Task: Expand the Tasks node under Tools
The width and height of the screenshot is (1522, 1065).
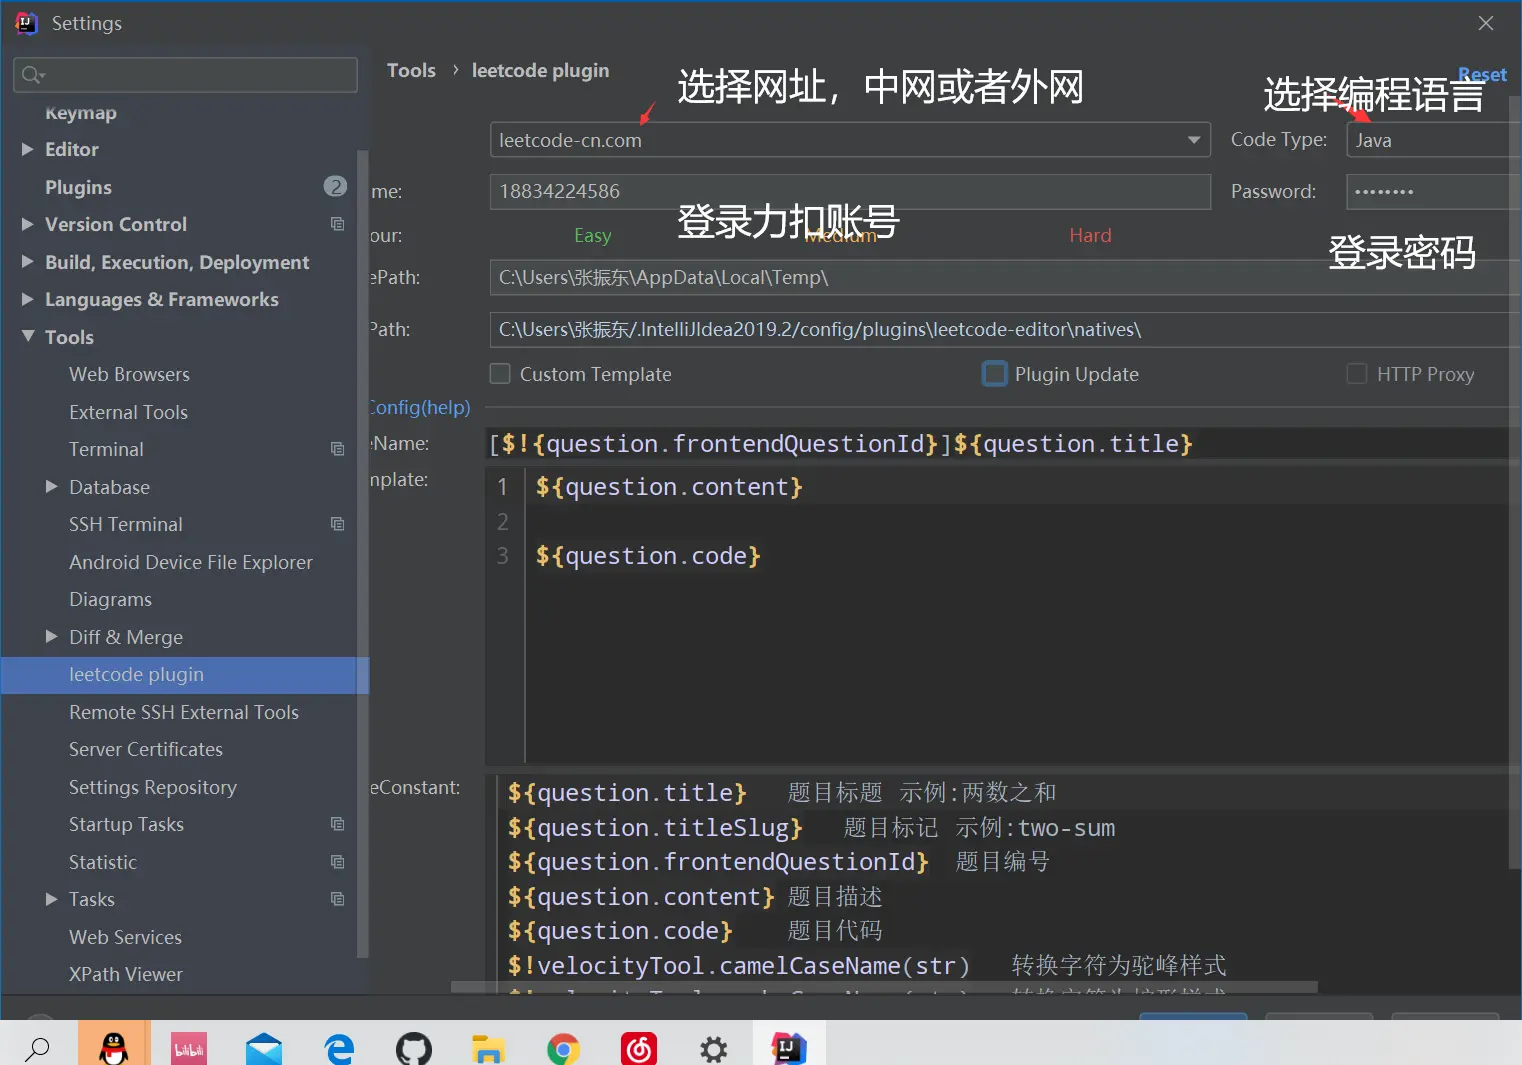Action: coord(52,899)
